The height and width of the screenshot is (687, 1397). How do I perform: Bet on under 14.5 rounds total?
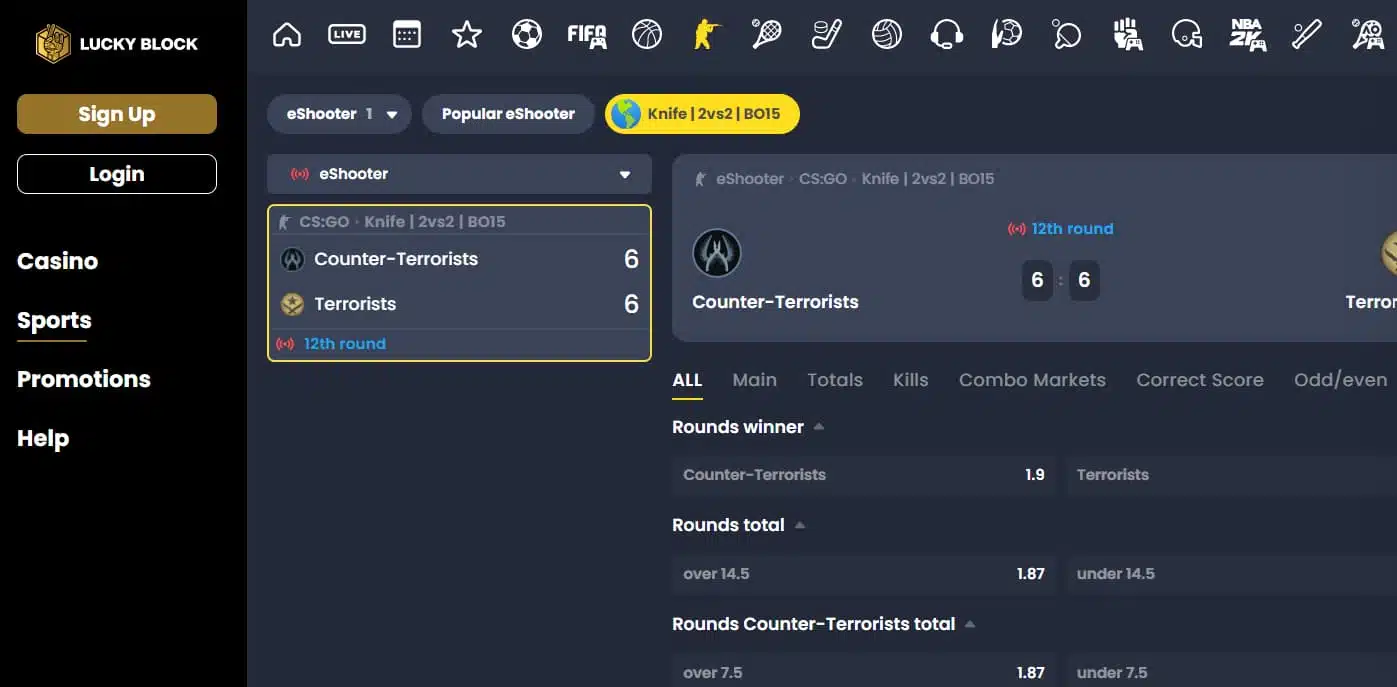(1231, 574)
